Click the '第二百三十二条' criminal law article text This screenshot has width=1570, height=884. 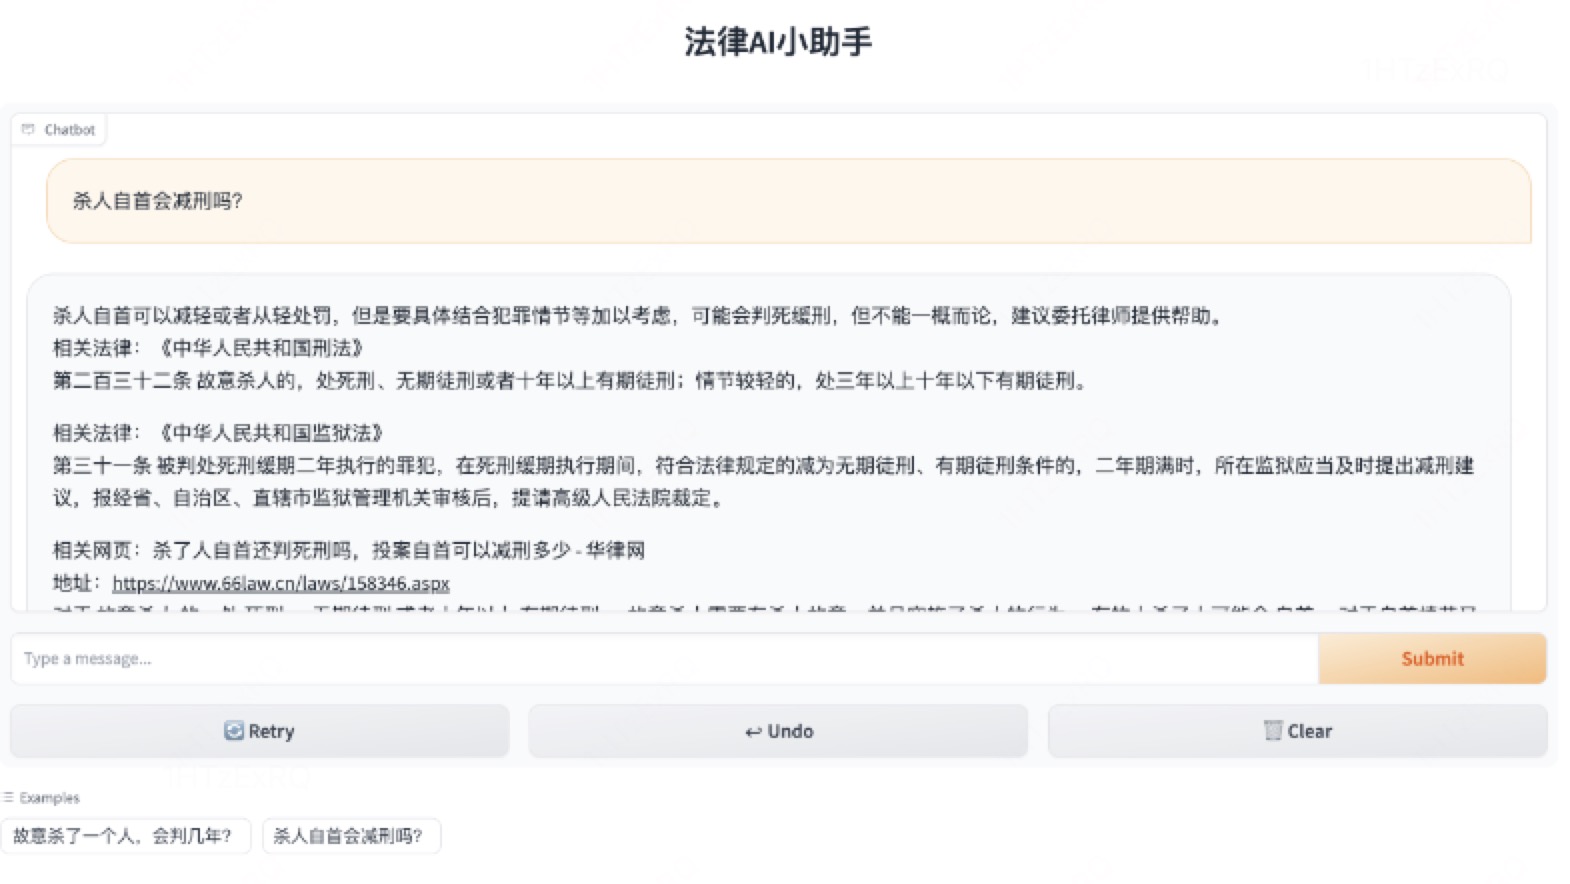tap(570, 381)
